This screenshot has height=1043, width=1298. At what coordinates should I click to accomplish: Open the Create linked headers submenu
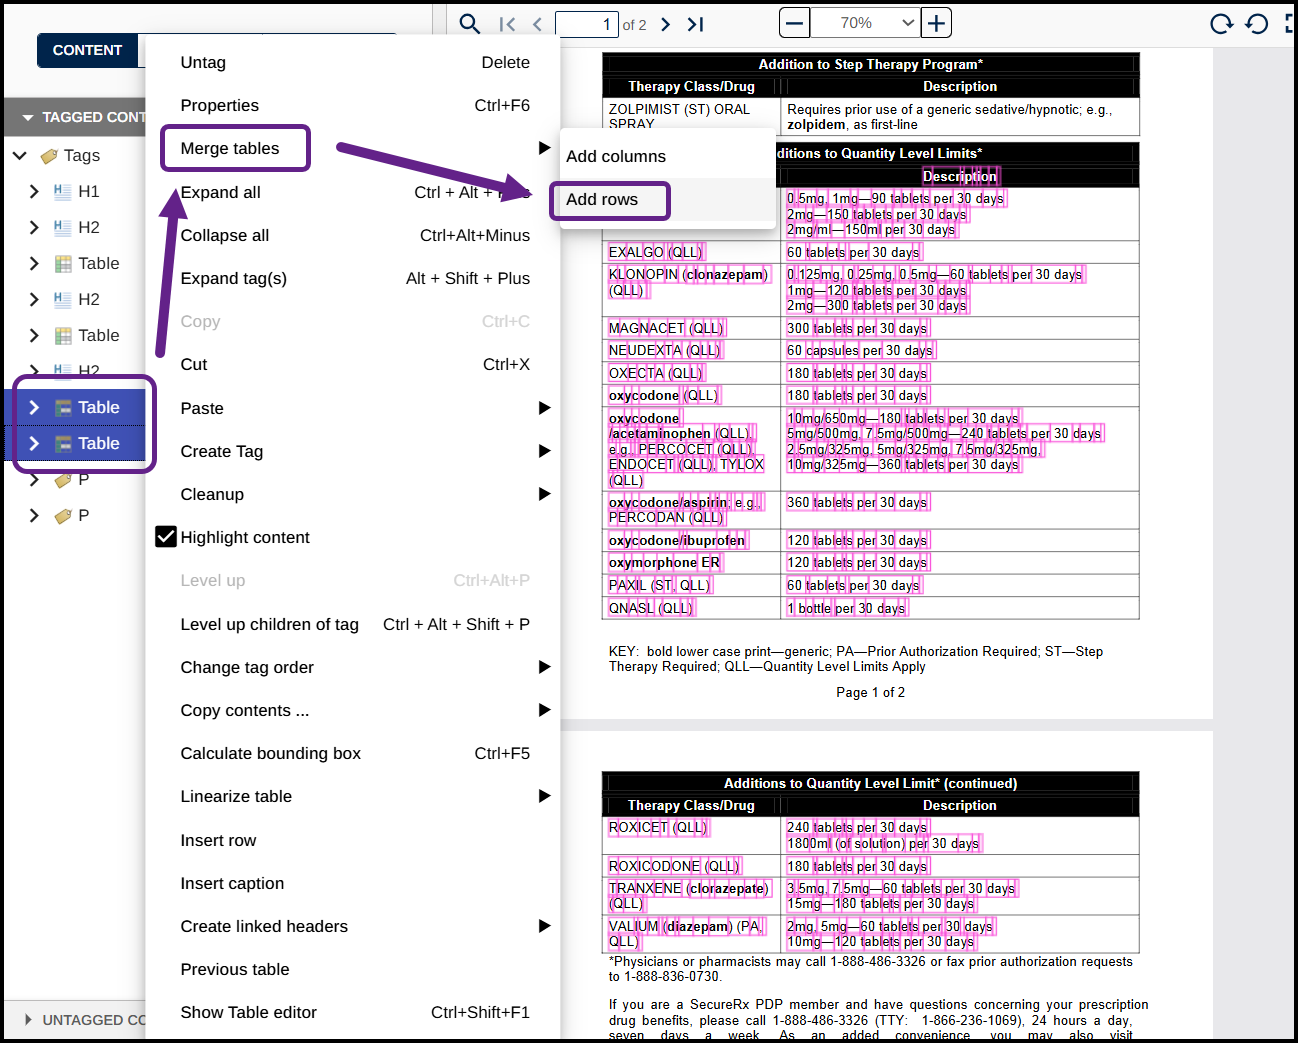[x=355, y=926]
